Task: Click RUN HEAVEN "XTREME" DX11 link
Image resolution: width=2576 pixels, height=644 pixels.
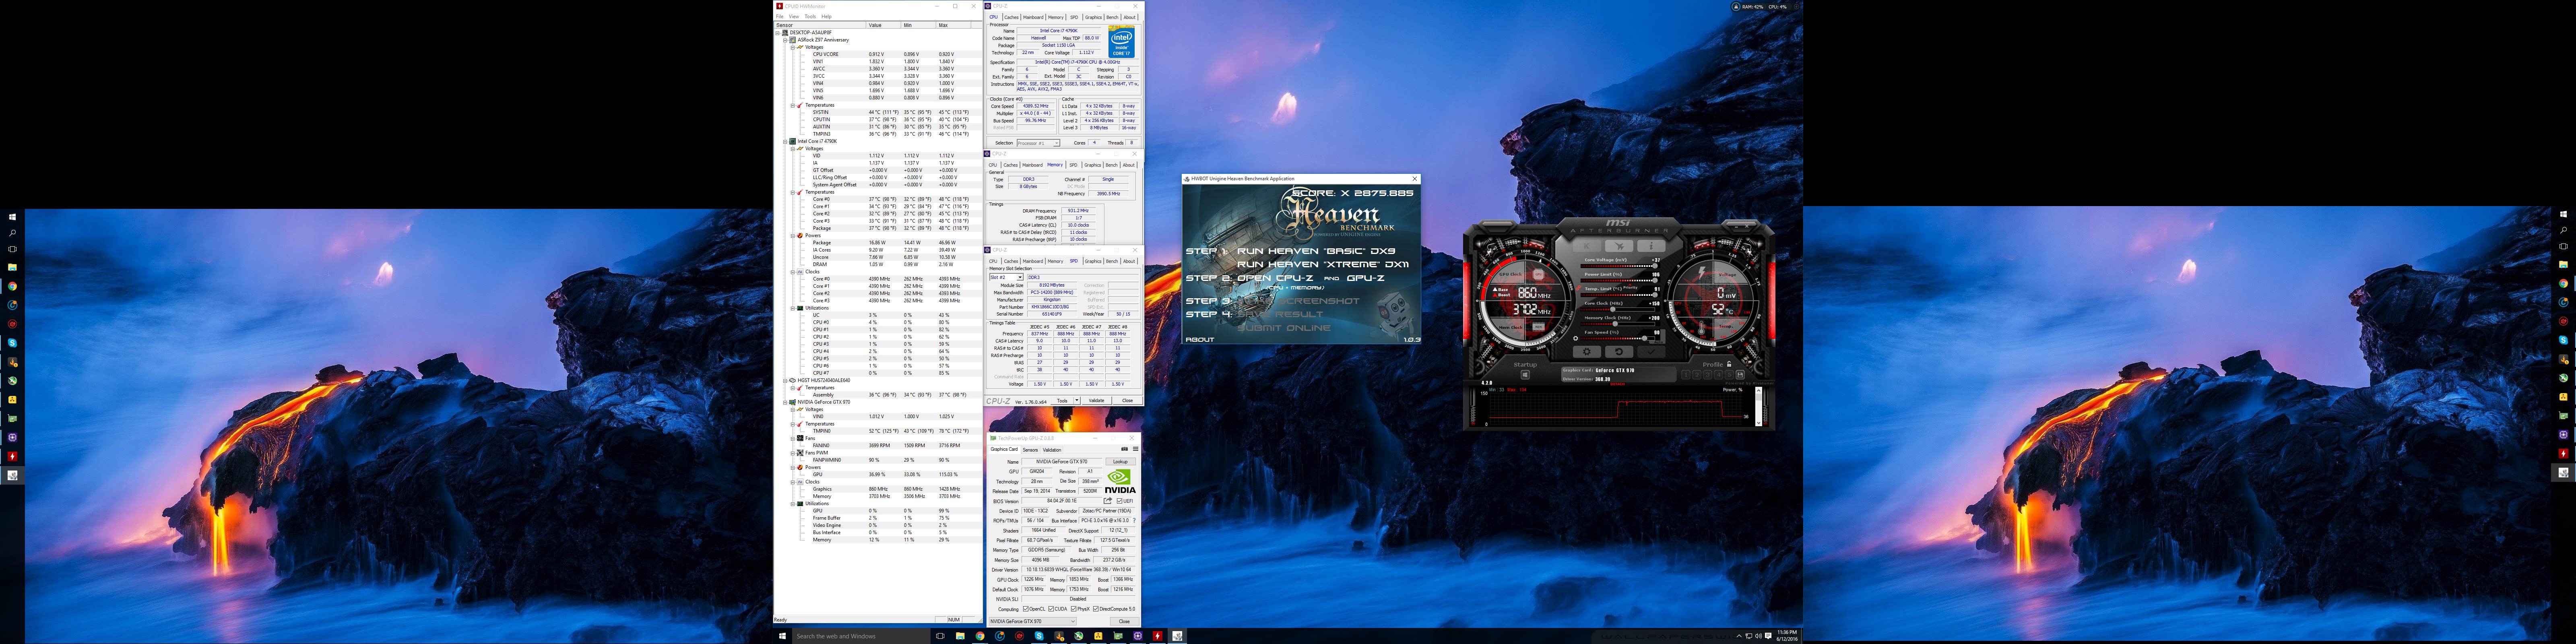Action: [x=1324, y=264]
